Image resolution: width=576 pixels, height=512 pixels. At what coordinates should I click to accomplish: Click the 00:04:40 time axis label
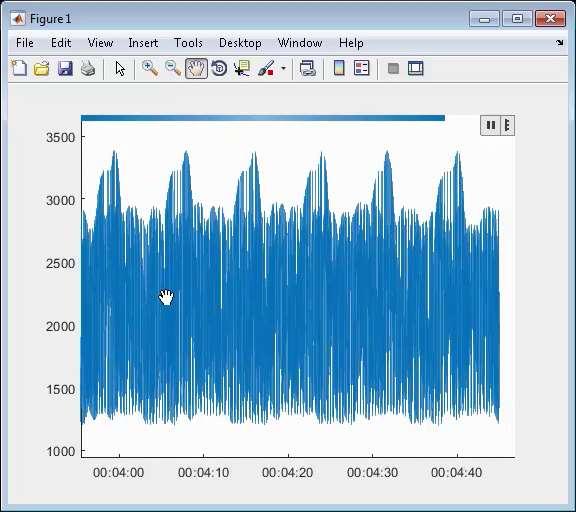click(x=457, y=472)
